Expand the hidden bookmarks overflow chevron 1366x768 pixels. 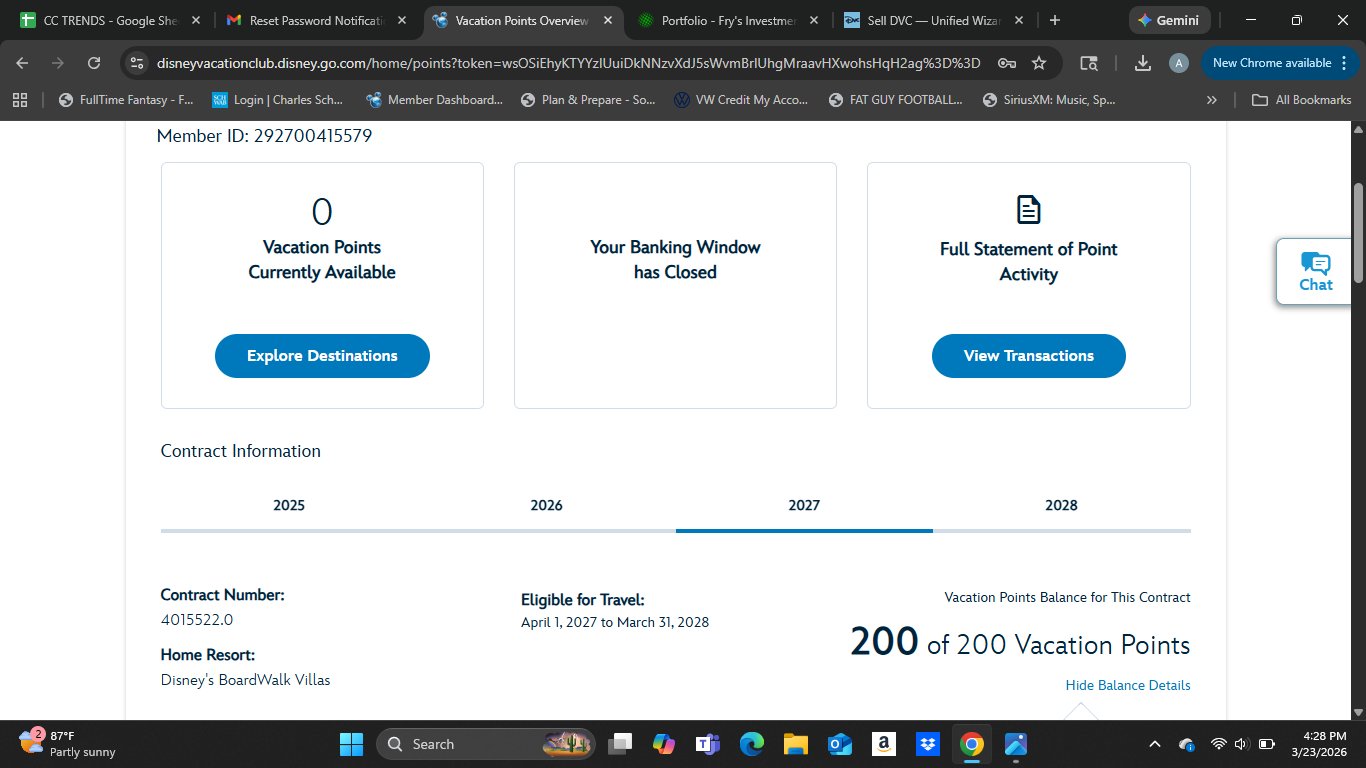(x=1212, y=100)
